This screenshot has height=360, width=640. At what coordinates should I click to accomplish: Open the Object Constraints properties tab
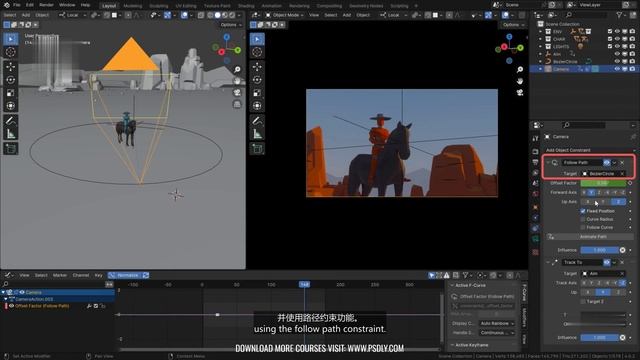coord(535,229)
